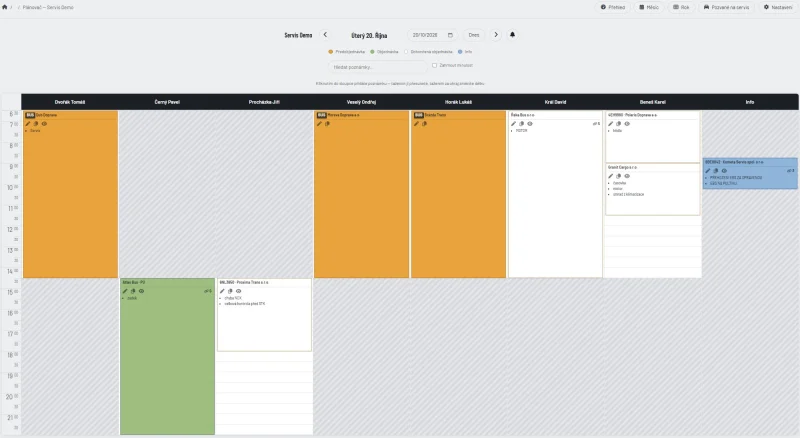
Task: Select the Veselý Ondřej column header
Action: coord(361,102)
